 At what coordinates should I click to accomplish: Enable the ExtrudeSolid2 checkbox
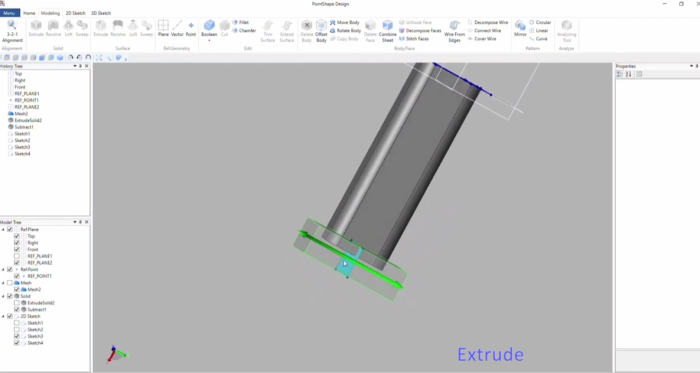17,303
